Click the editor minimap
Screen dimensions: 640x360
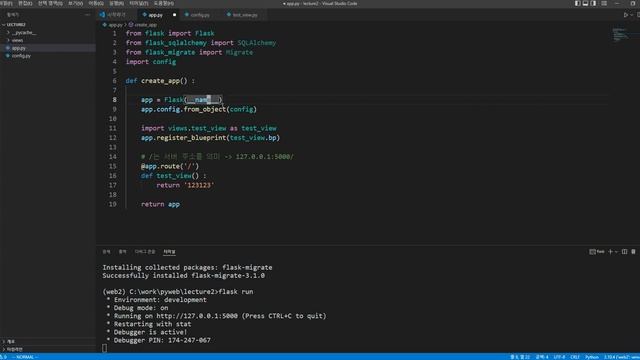(621, 35)
